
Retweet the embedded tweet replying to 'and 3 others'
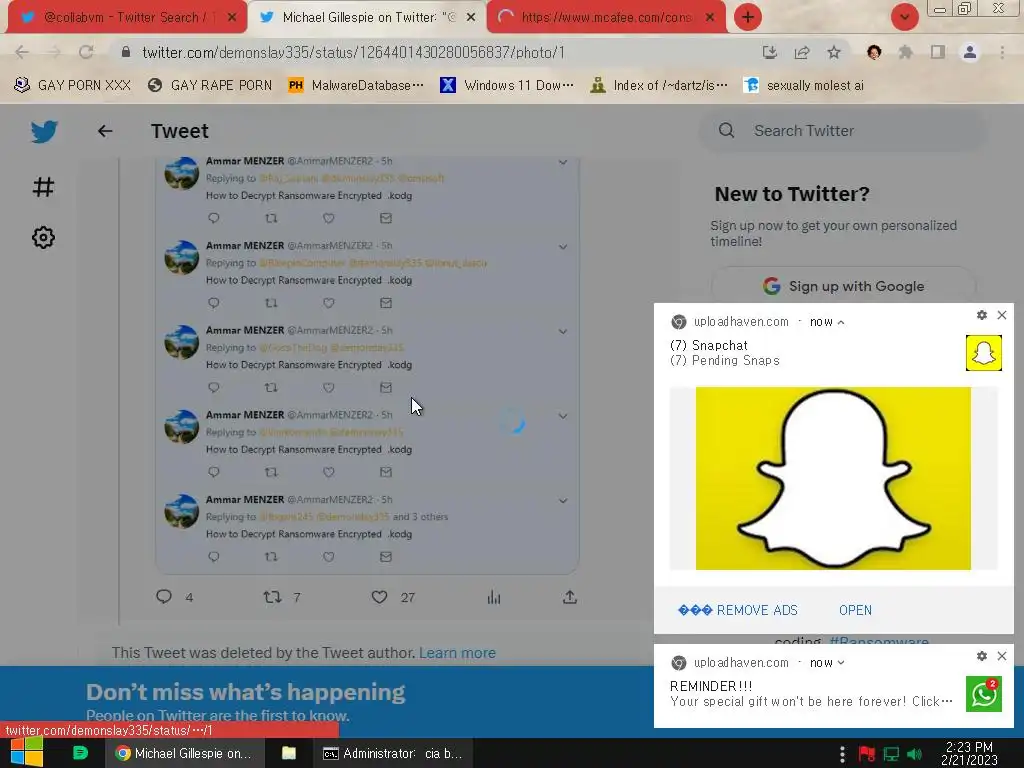(271, 556)
